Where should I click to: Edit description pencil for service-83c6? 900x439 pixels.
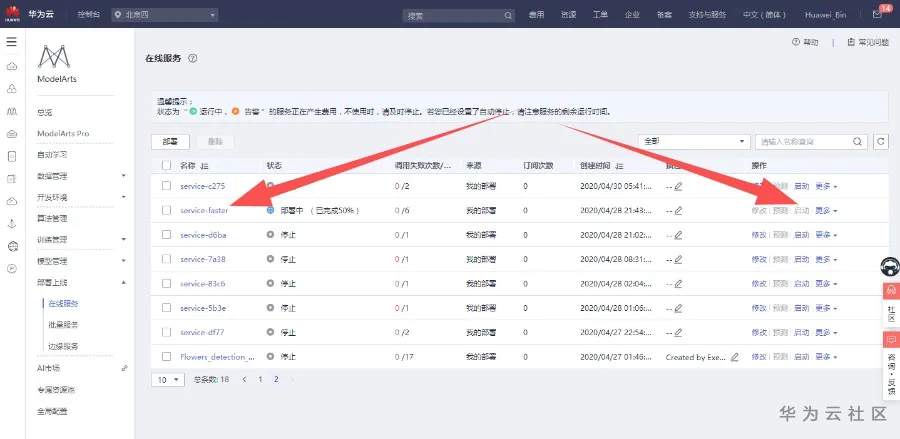pos(678,284)
